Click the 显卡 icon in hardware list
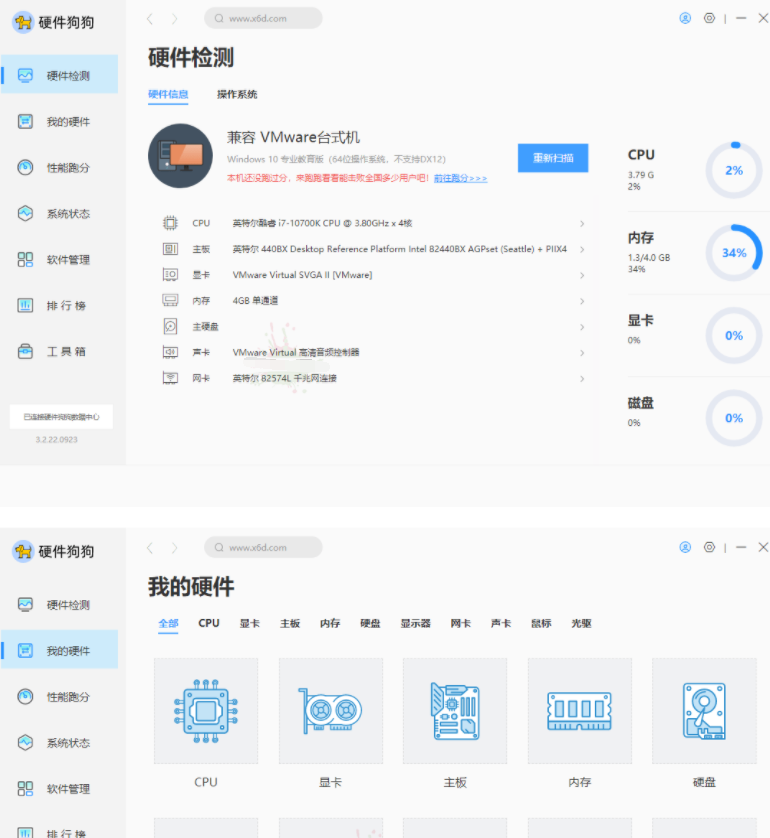This screenshot has height=838, width=770. pos(170,275)
